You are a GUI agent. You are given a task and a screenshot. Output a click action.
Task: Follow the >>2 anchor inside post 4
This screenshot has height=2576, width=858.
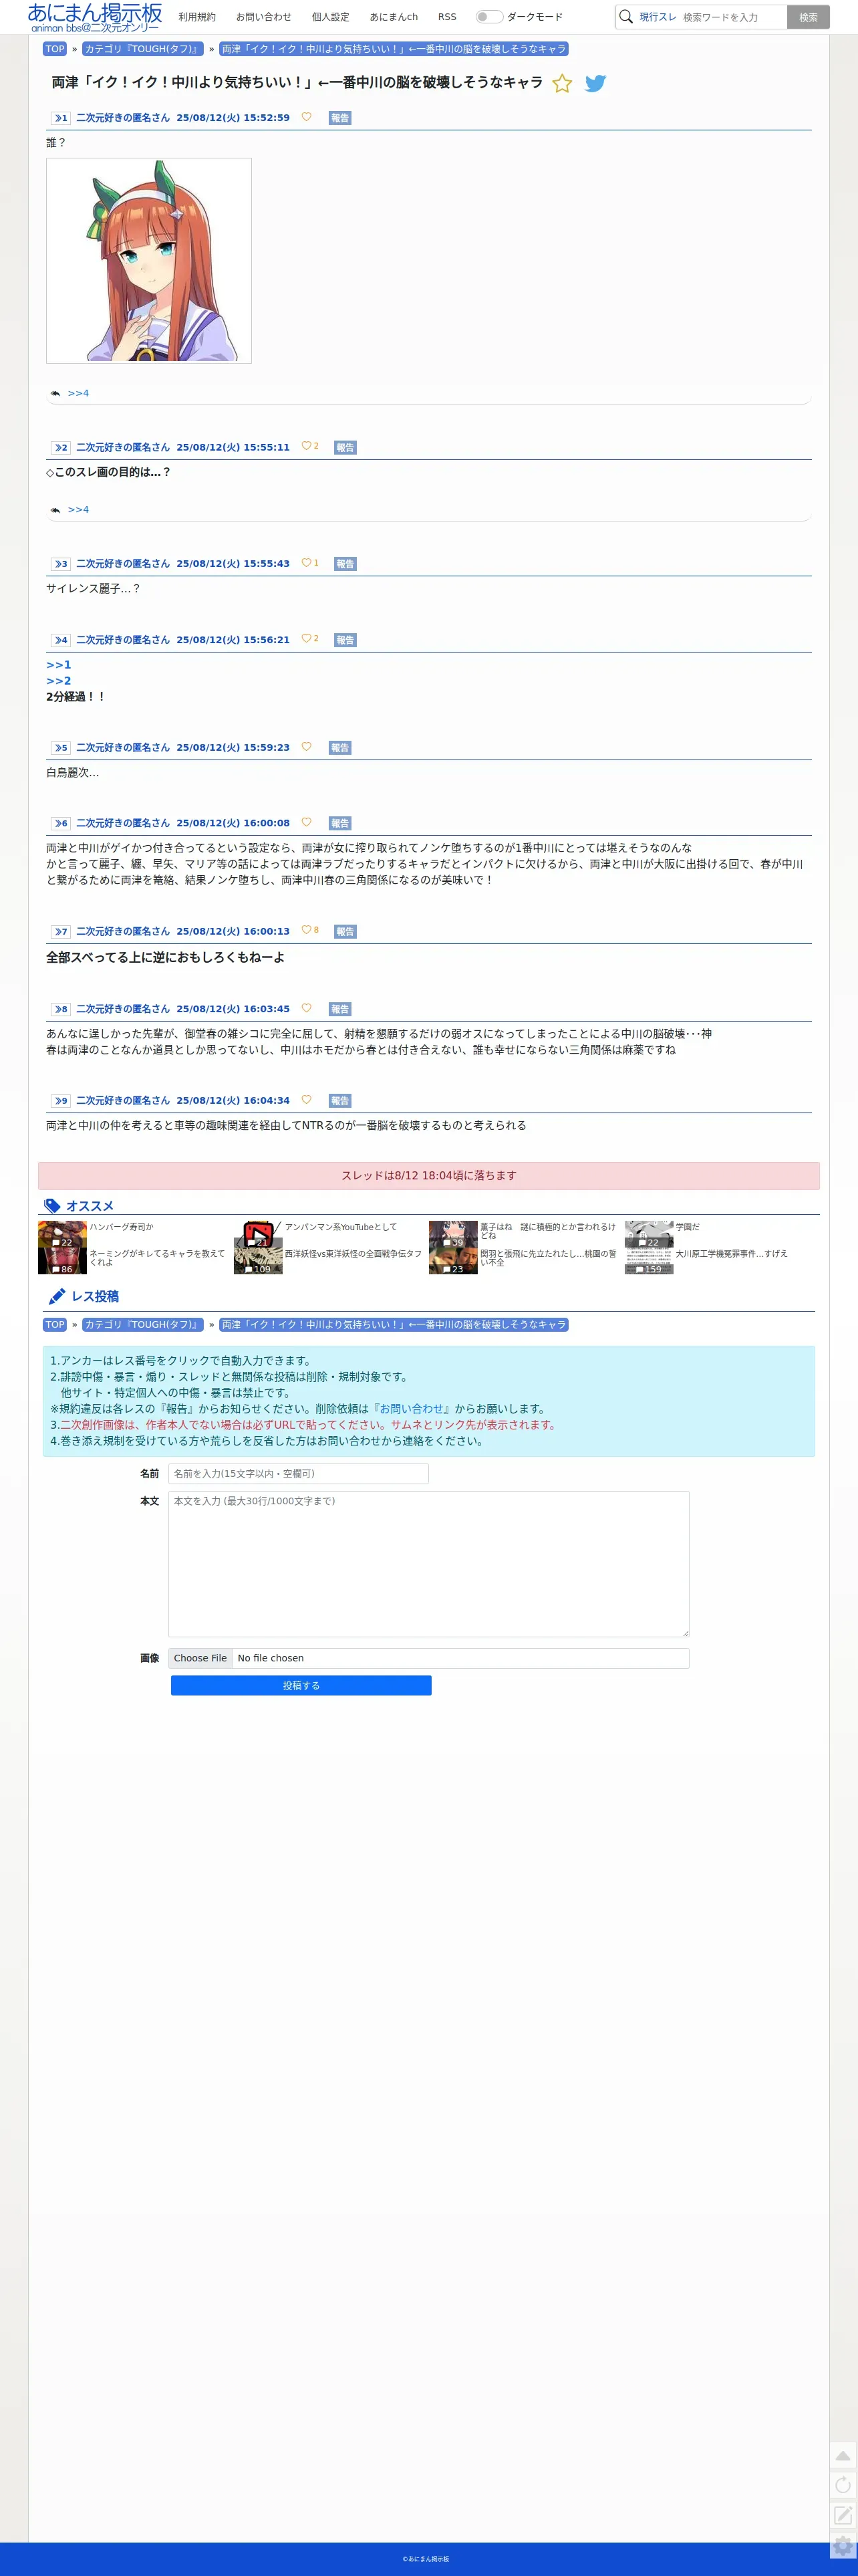coord(59,681)
